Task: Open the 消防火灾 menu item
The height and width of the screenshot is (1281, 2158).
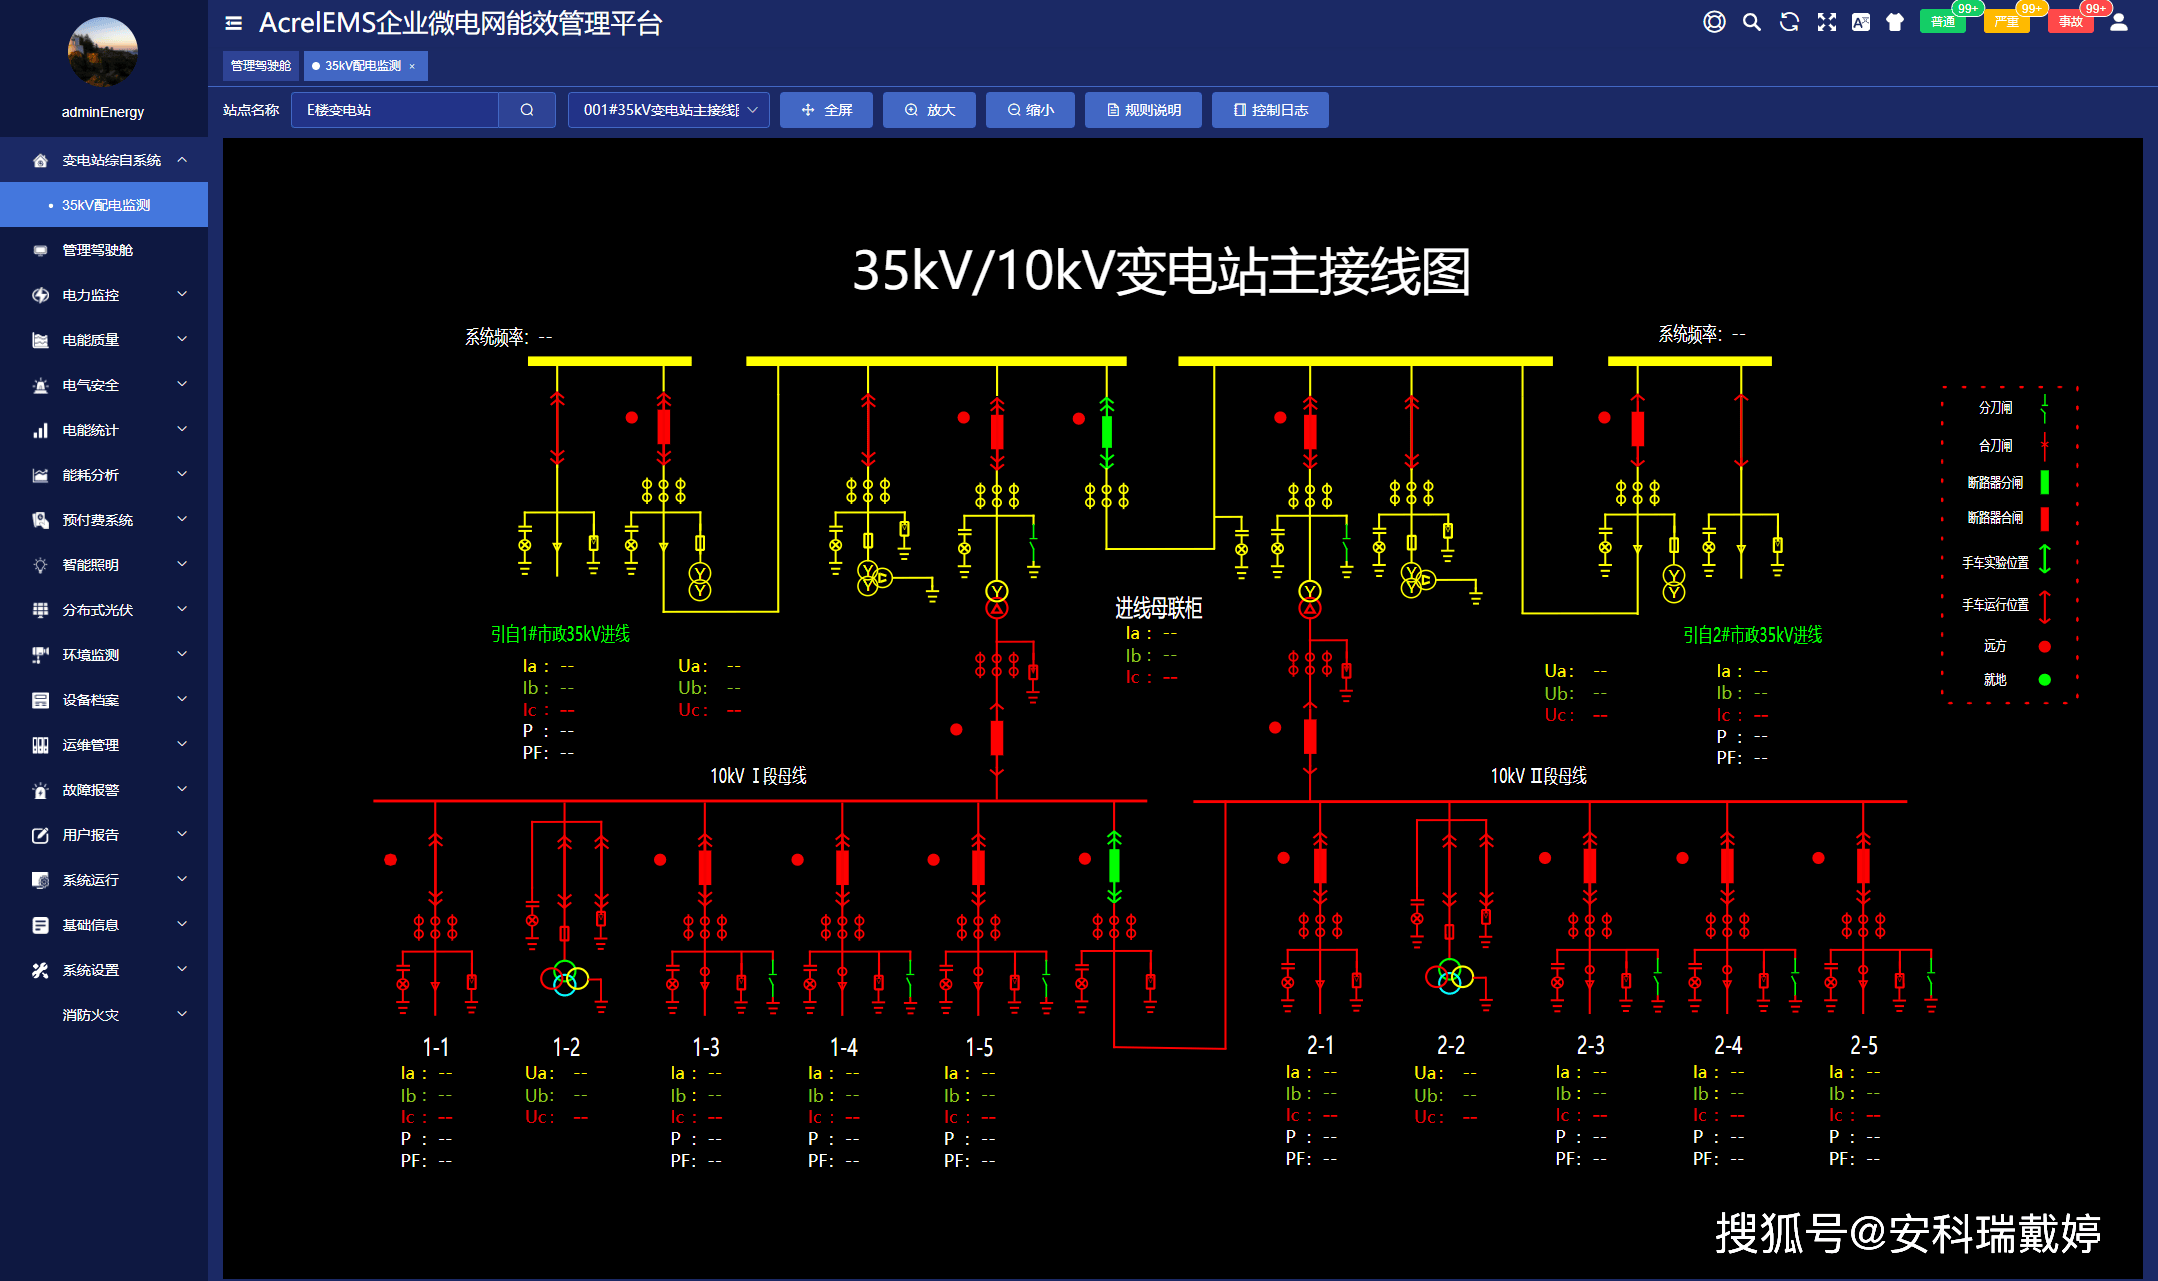Action: [104, 1015]
